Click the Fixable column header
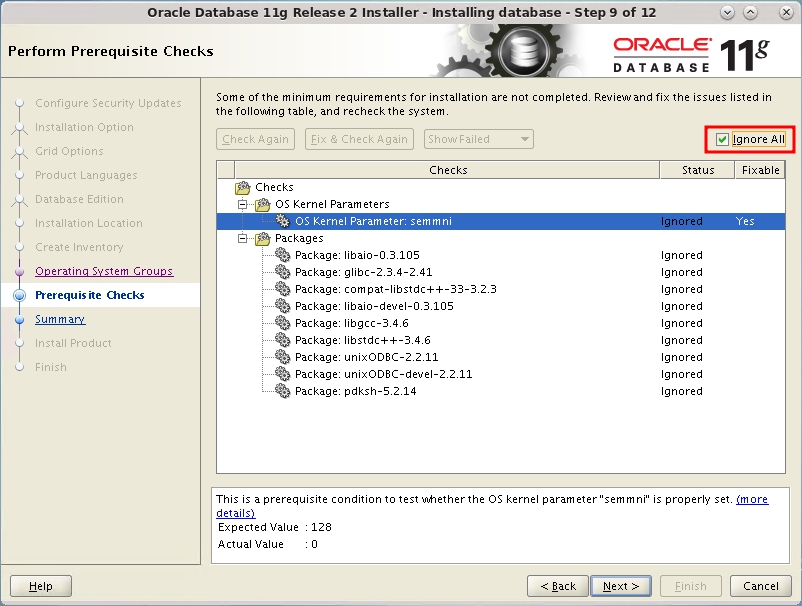The height and width of the screenshot is (606, 802). 760,170
